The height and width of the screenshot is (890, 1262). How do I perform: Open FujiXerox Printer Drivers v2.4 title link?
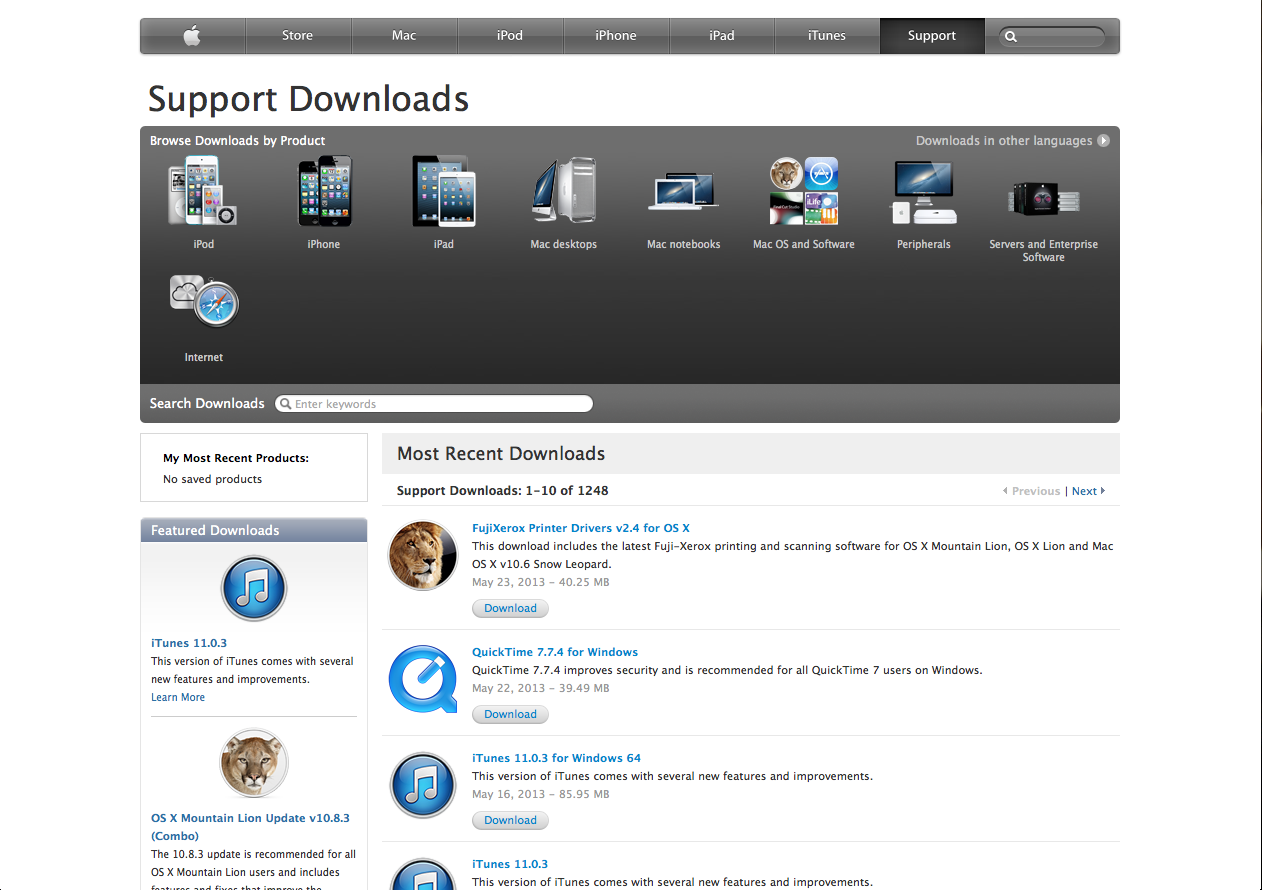coord(581,528)
